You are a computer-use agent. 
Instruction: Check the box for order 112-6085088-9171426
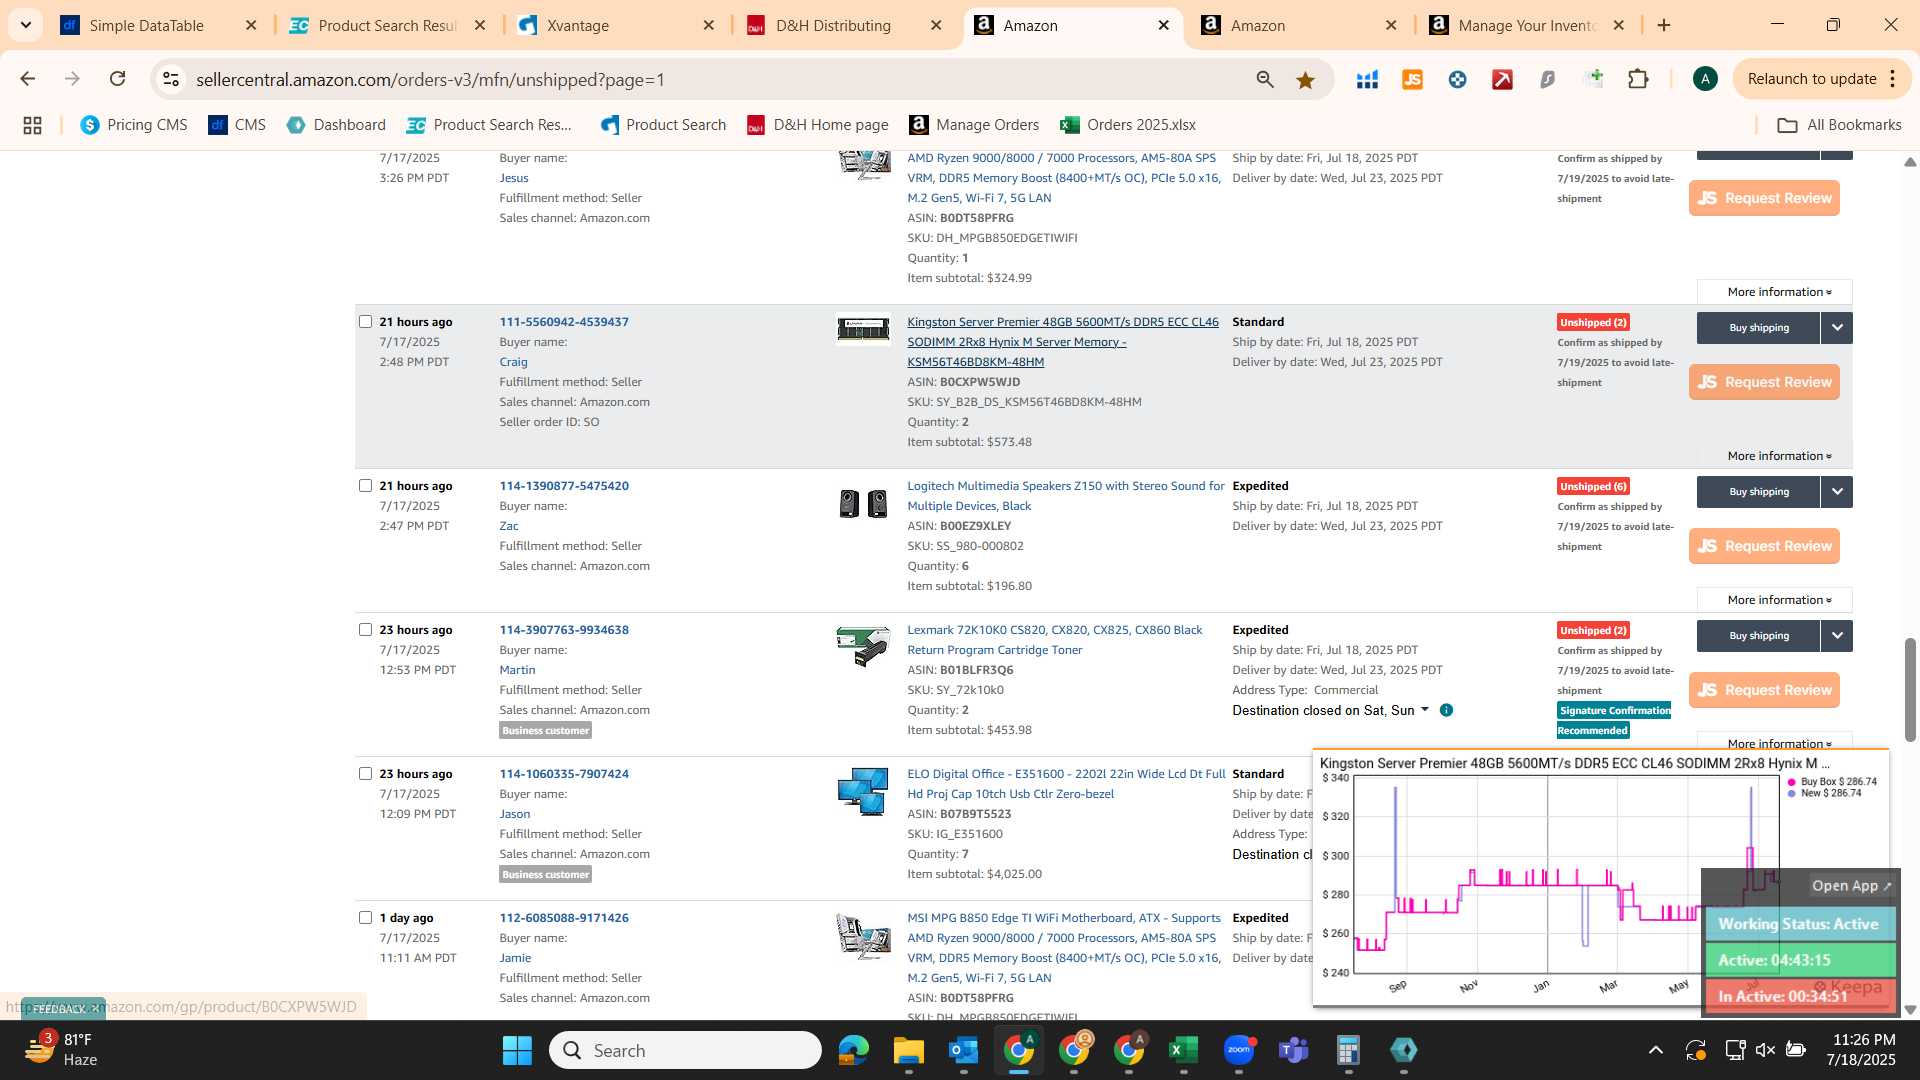(365, 917)
